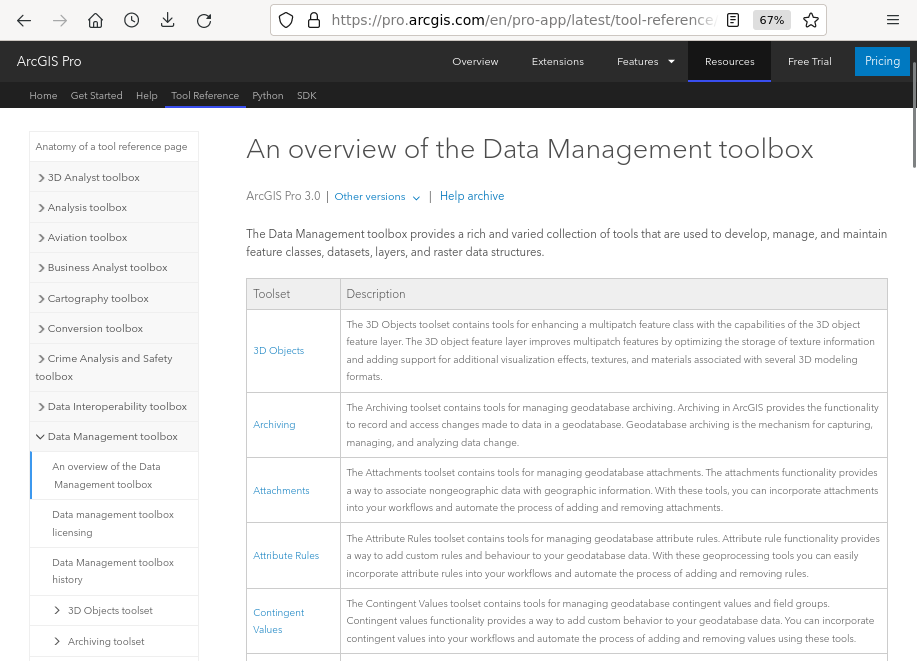Expand the Features dropdown in navigation

click(645, 62)
